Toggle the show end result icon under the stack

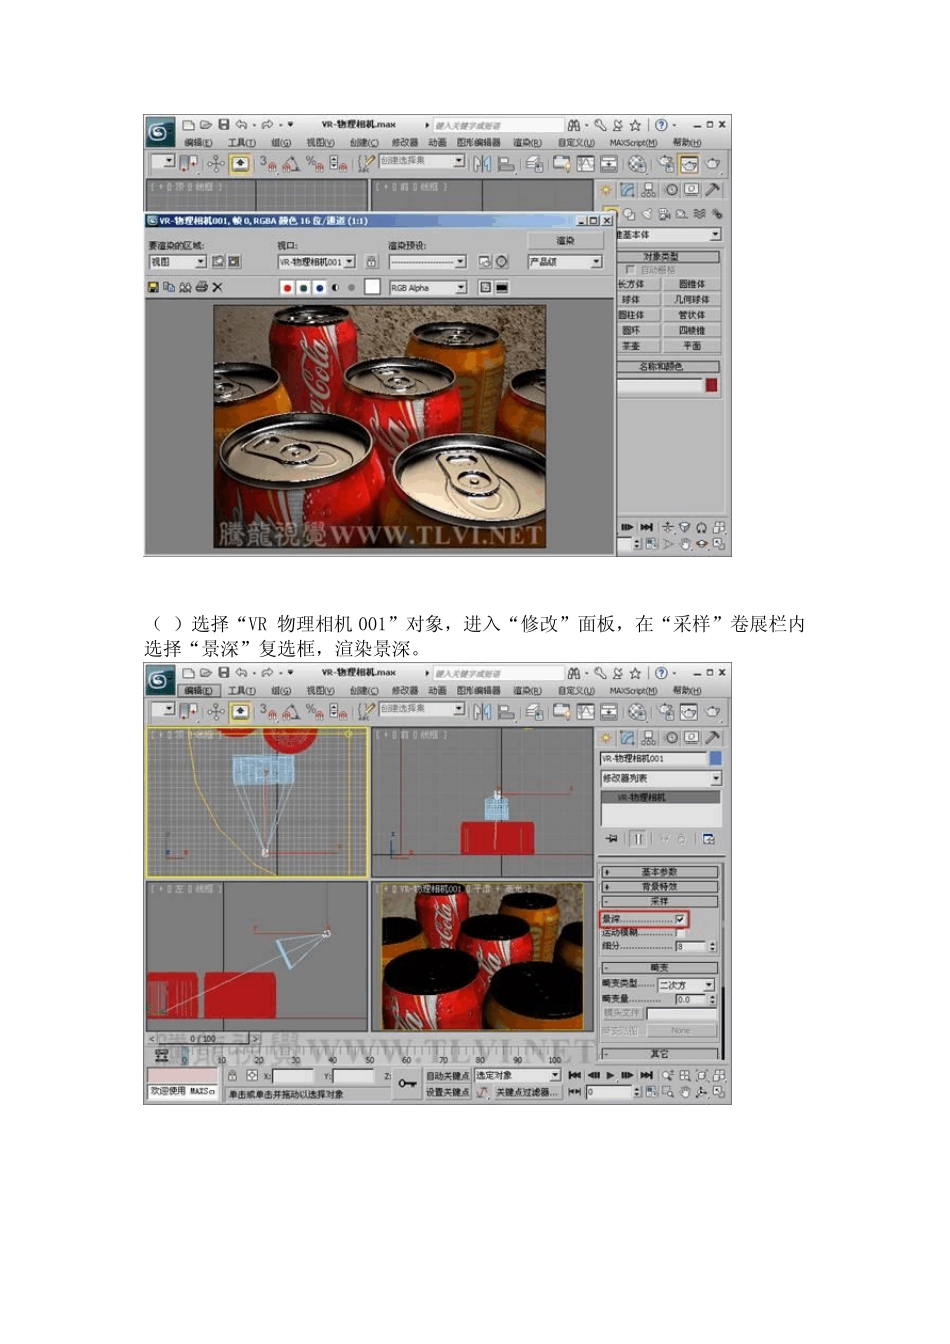click(x=637, y=839)
